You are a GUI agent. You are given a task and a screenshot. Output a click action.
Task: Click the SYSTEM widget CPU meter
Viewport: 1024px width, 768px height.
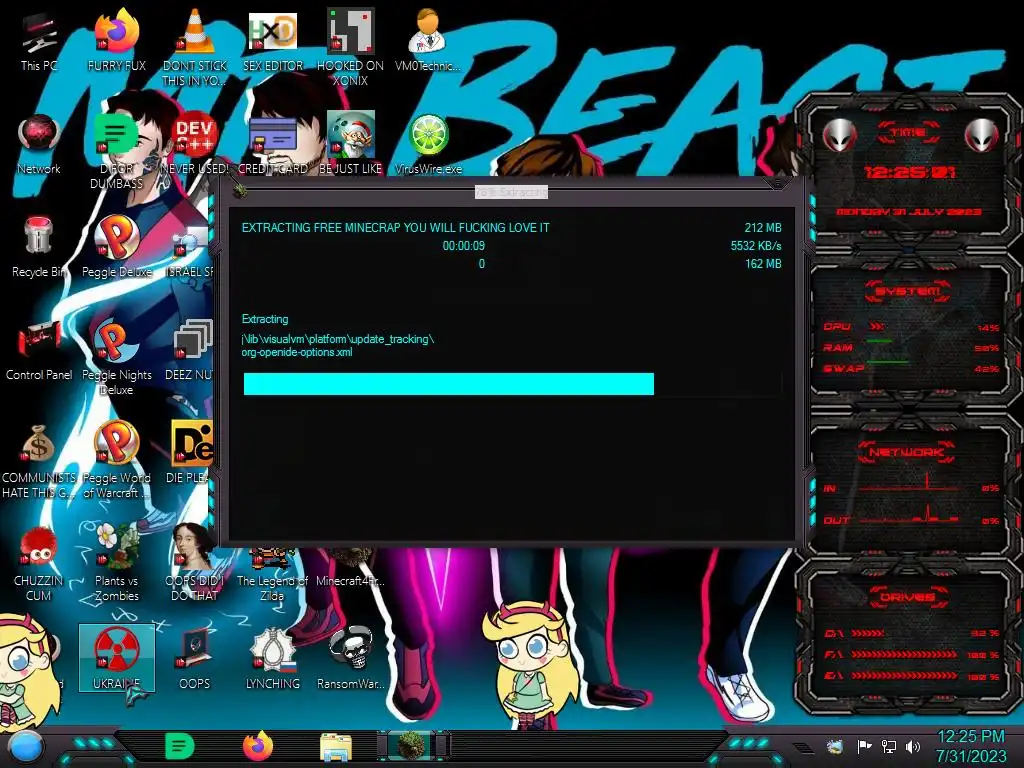(911, 327)
